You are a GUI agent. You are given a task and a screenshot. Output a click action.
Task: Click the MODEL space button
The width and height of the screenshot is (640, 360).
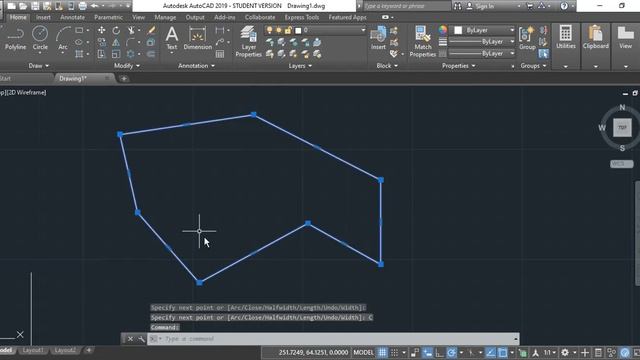(363, 352)
